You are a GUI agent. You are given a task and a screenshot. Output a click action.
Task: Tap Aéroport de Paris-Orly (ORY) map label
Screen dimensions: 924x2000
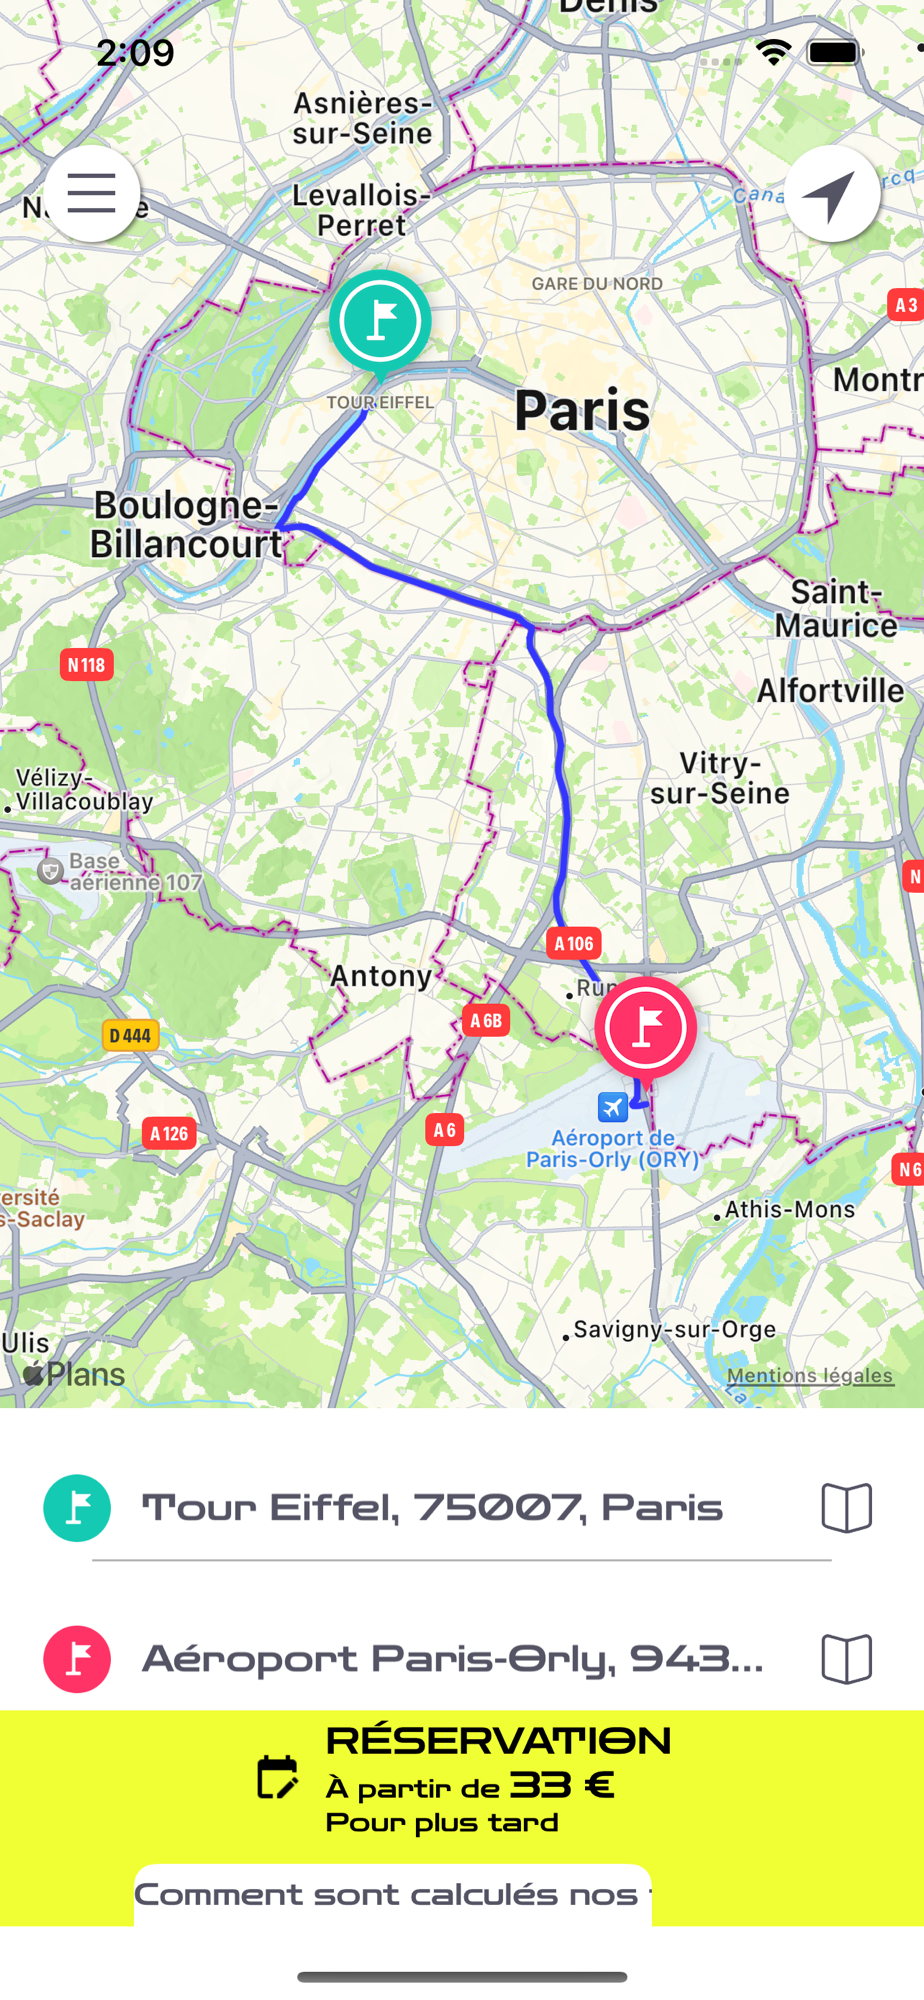point(613,1148)
